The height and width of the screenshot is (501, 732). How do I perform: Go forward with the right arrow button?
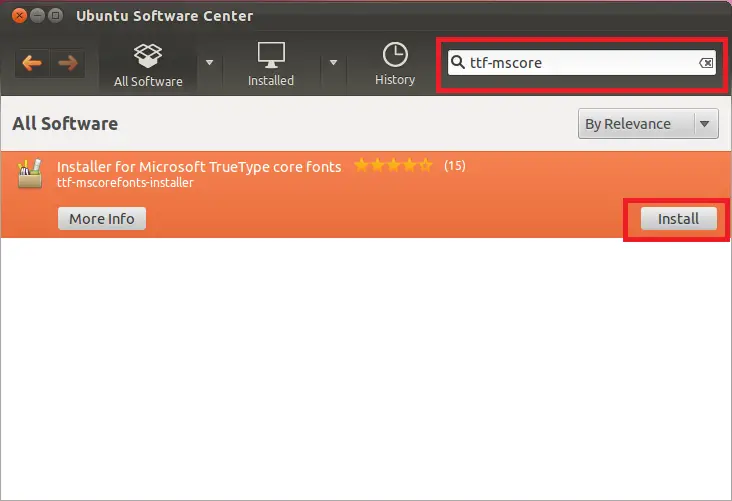click(67, 63)
